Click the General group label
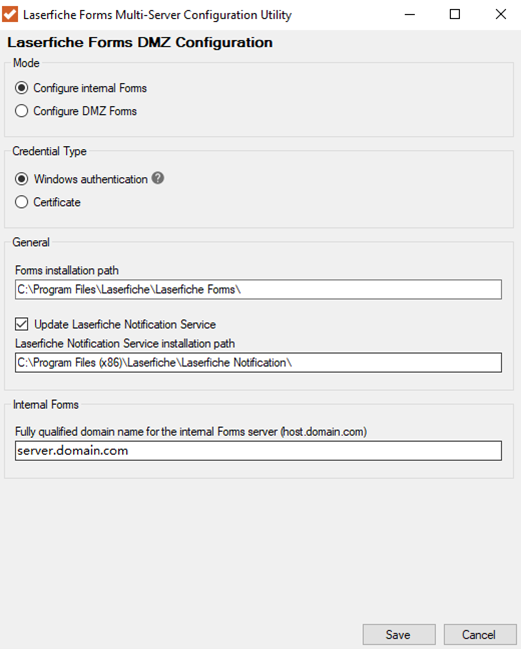Screen dimensions: 521x649 (31, 242)
